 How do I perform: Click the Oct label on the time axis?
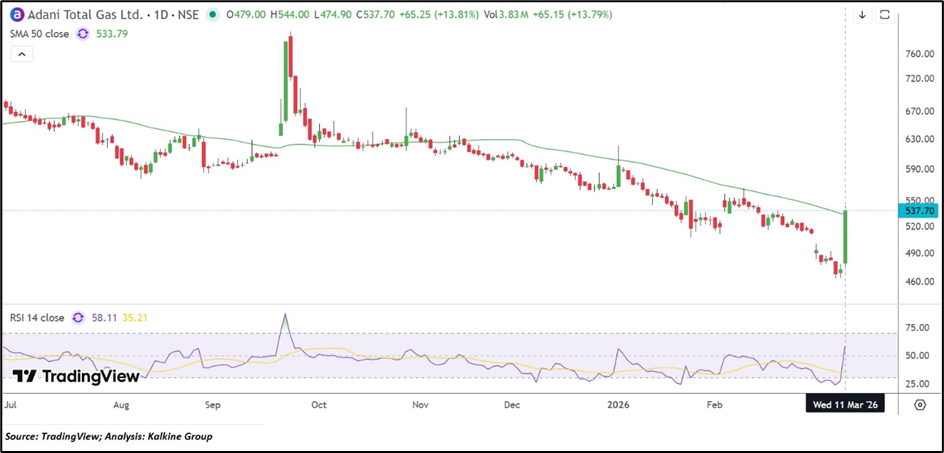click(x=319, y=406)
